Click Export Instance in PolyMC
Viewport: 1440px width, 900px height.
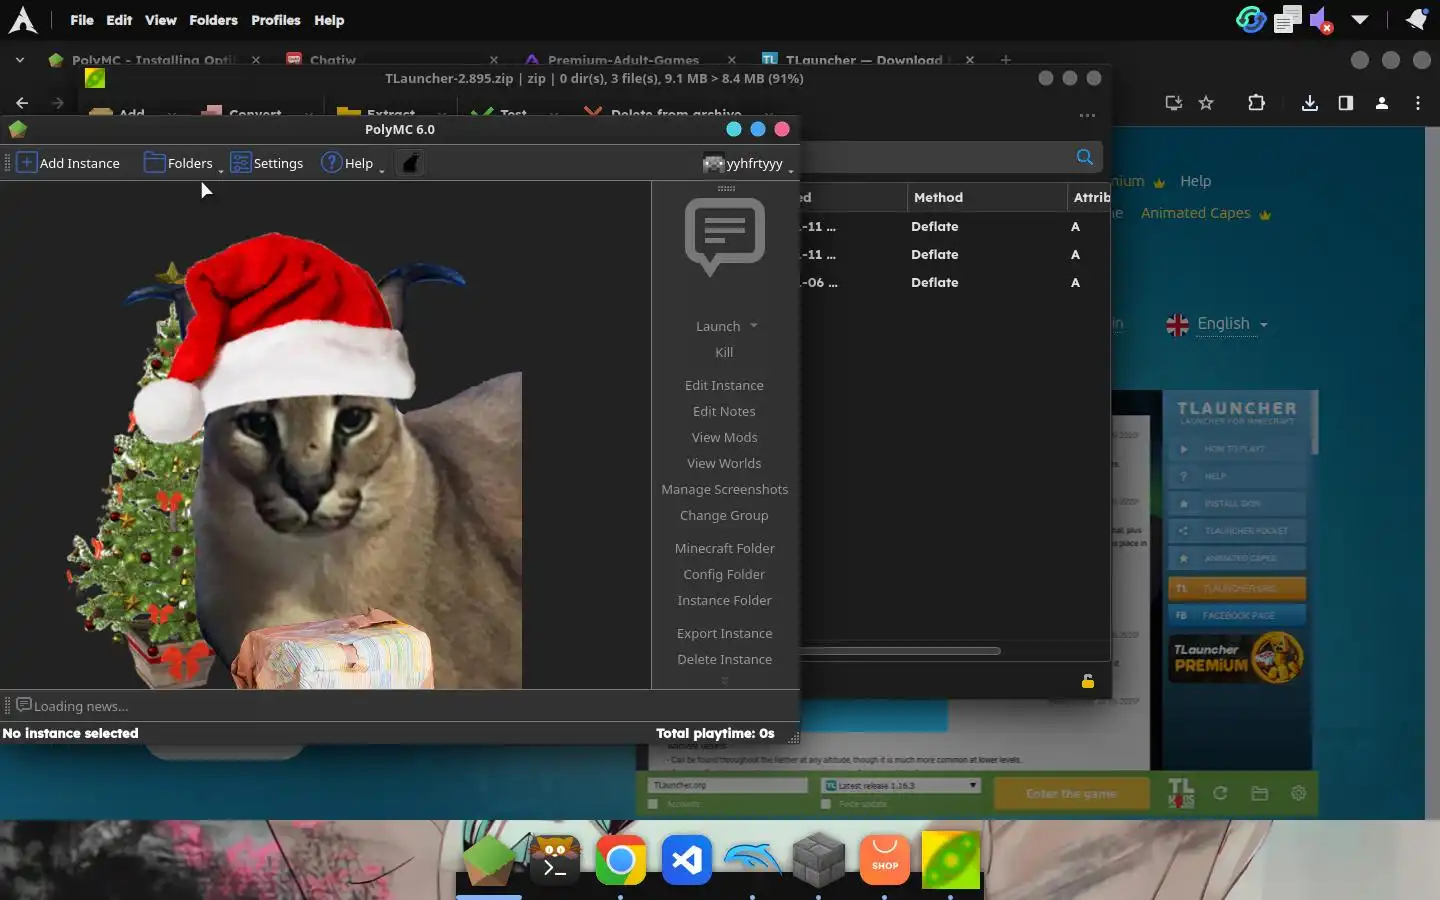(724, 633)
